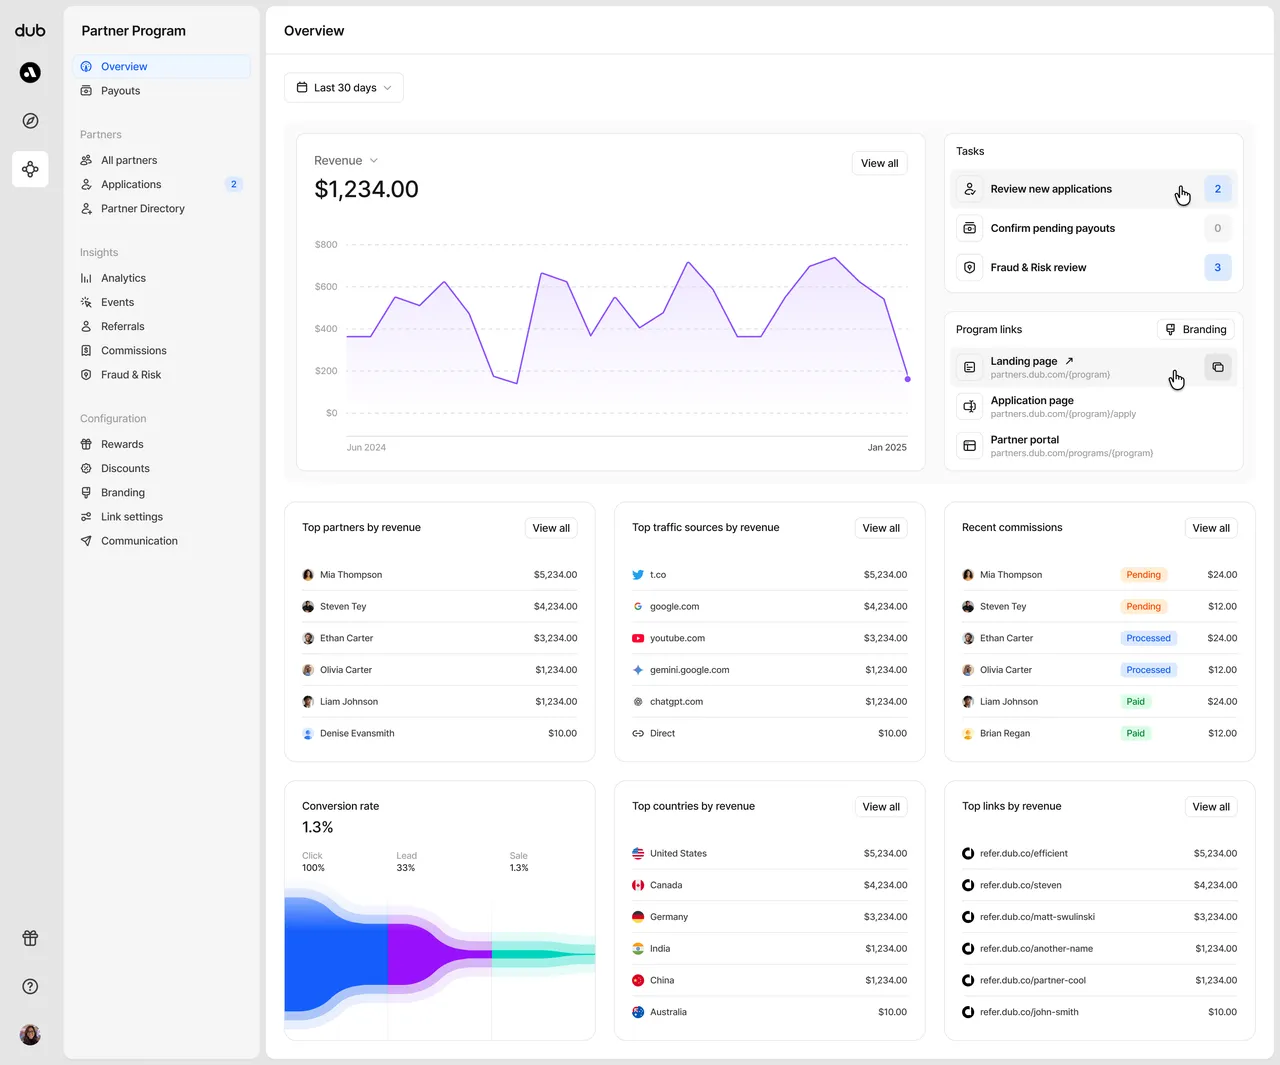
Task: Click the help question mark icon
Action: 30,986
